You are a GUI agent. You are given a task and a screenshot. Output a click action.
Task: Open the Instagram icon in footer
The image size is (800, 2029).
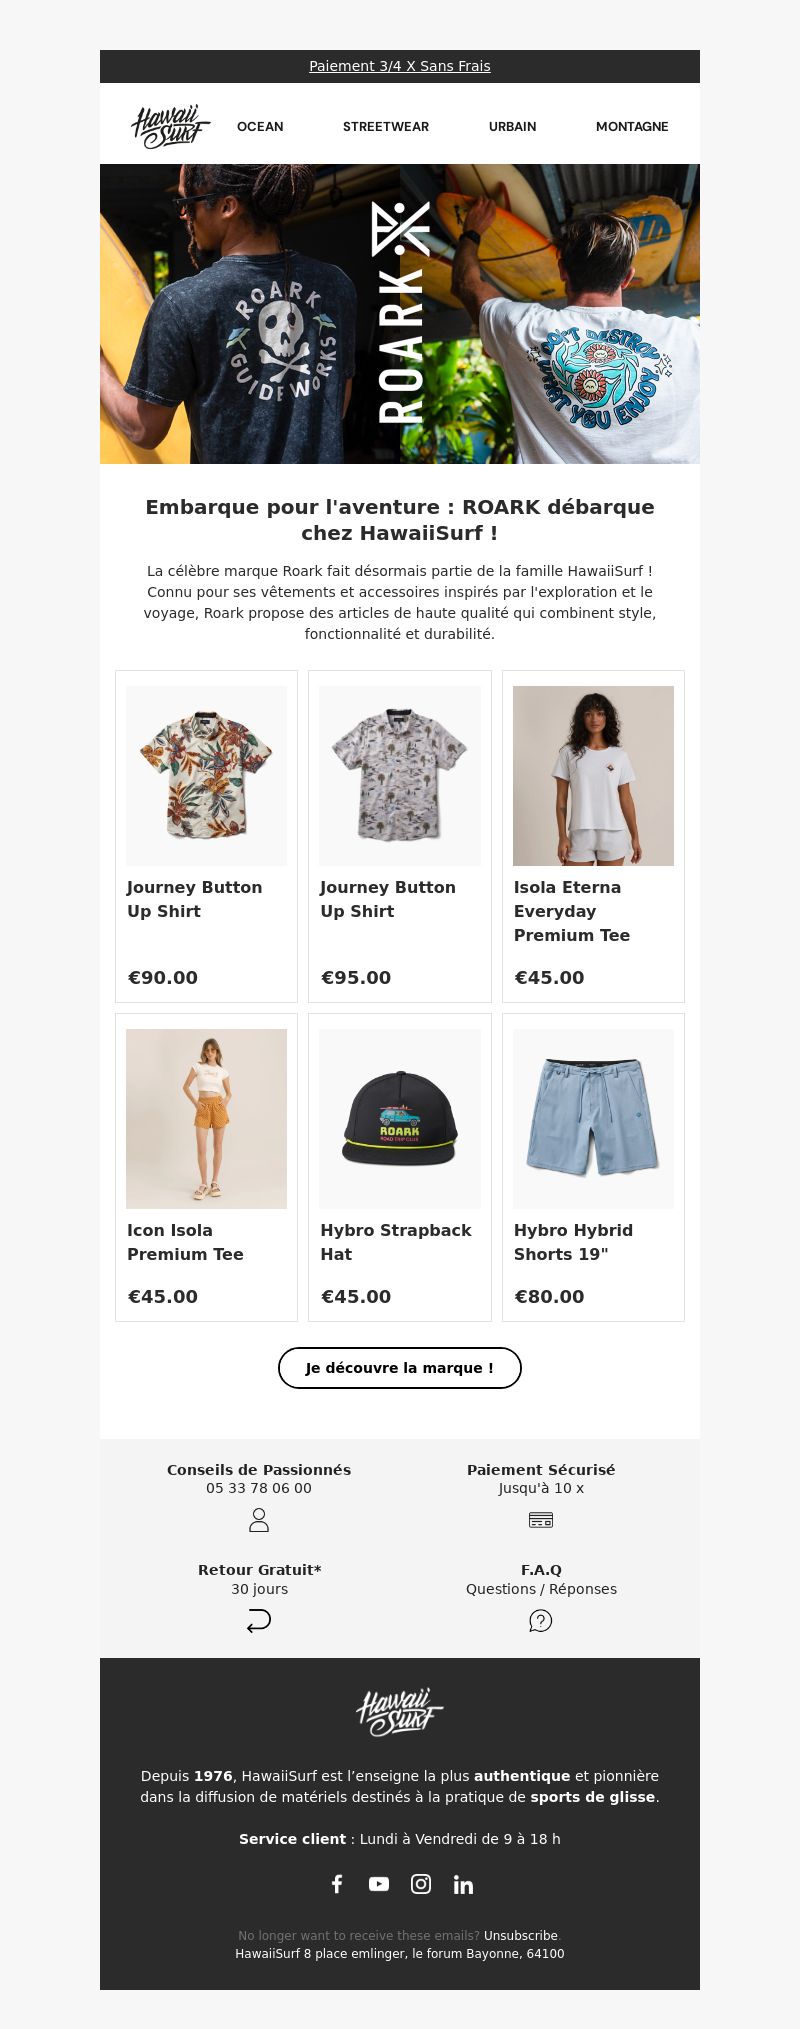(421, 1884)
